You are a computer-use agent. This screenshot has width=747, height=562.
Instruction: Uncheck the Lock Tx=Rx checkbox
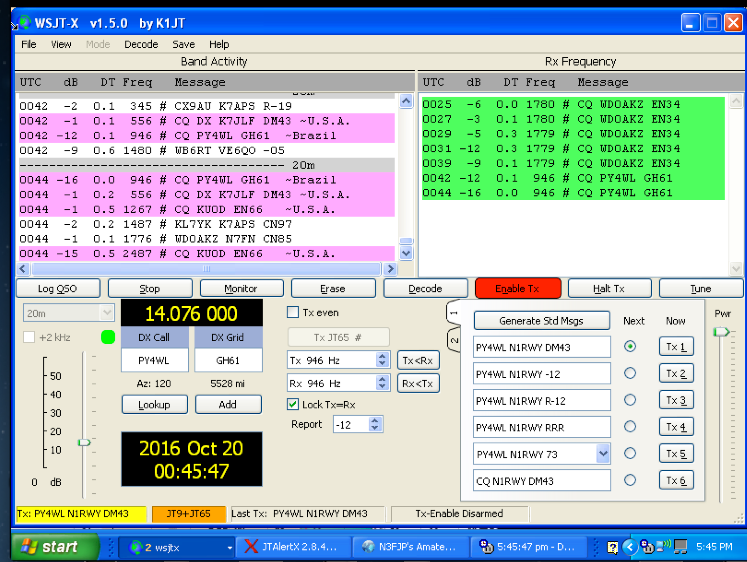294,404
